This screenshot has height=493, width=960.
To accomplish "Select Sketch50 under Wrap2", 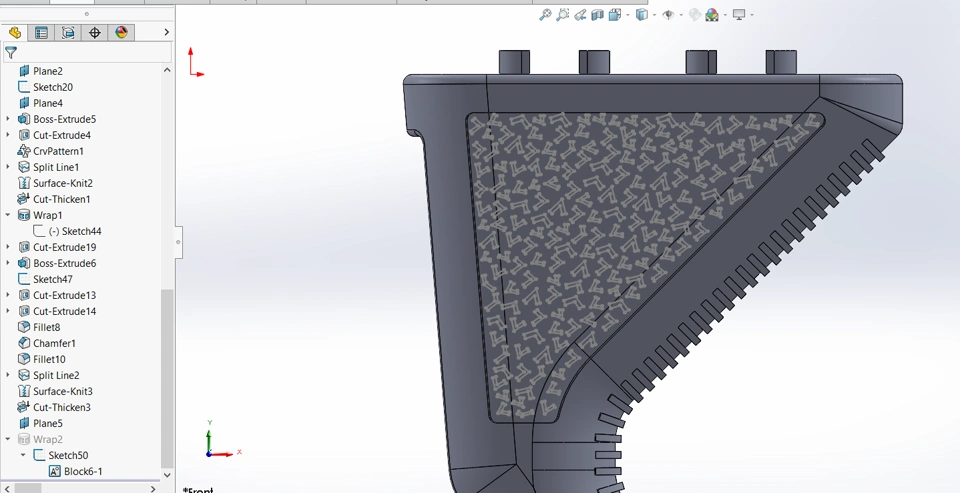I will pos(68,455).
